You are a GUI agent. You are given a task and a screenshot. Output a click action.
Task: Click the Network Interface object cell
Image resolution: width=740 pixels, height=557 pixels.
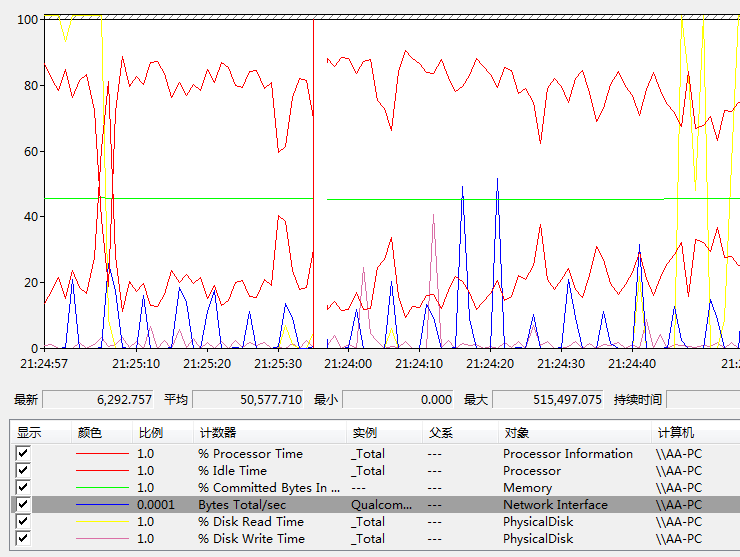coord(555,505)
